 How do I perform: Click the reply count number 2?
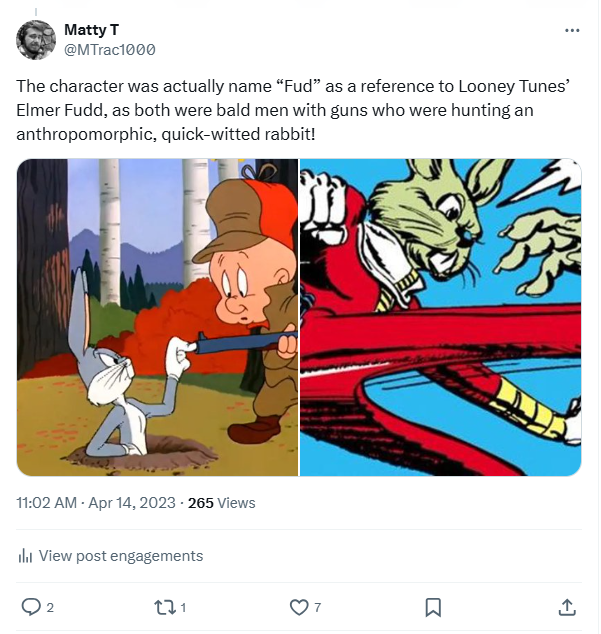(x=50, y=607)
